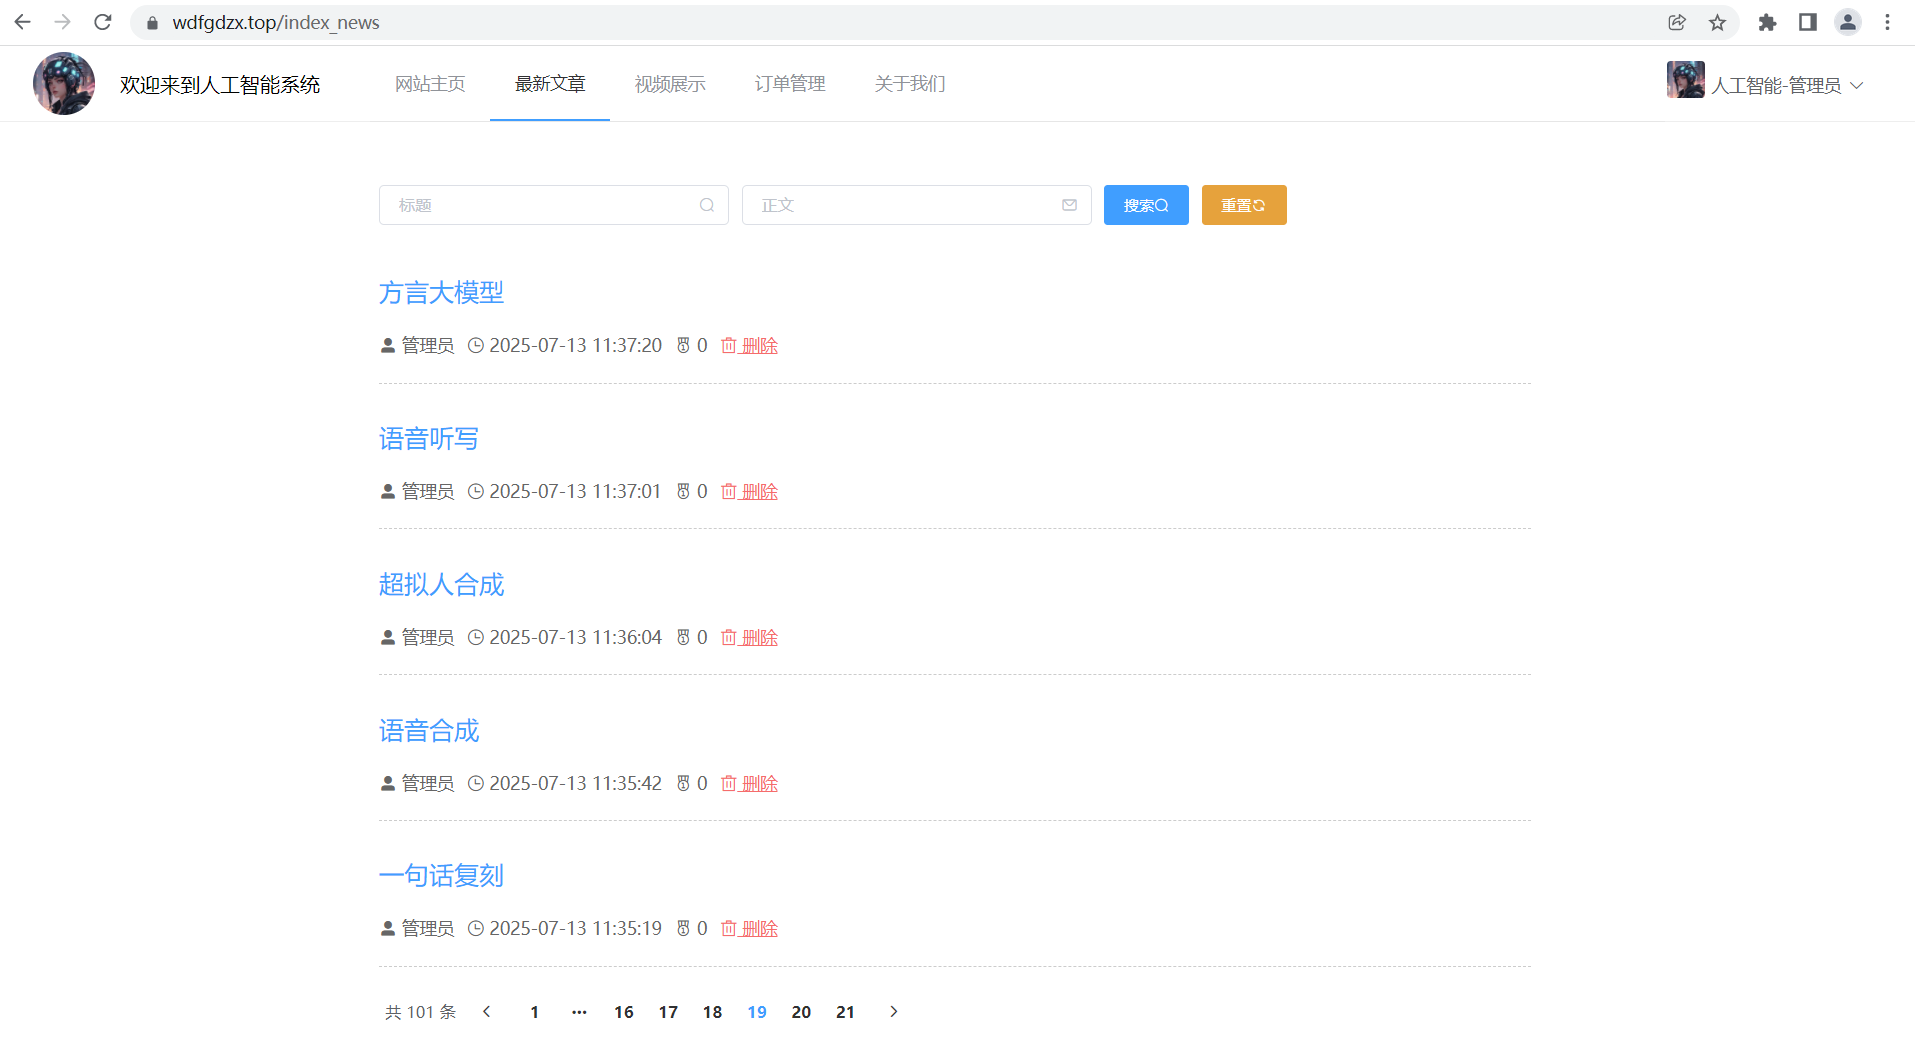Click the lock site info icon
Screen dimensions: 1915x1052
(152, 23)
